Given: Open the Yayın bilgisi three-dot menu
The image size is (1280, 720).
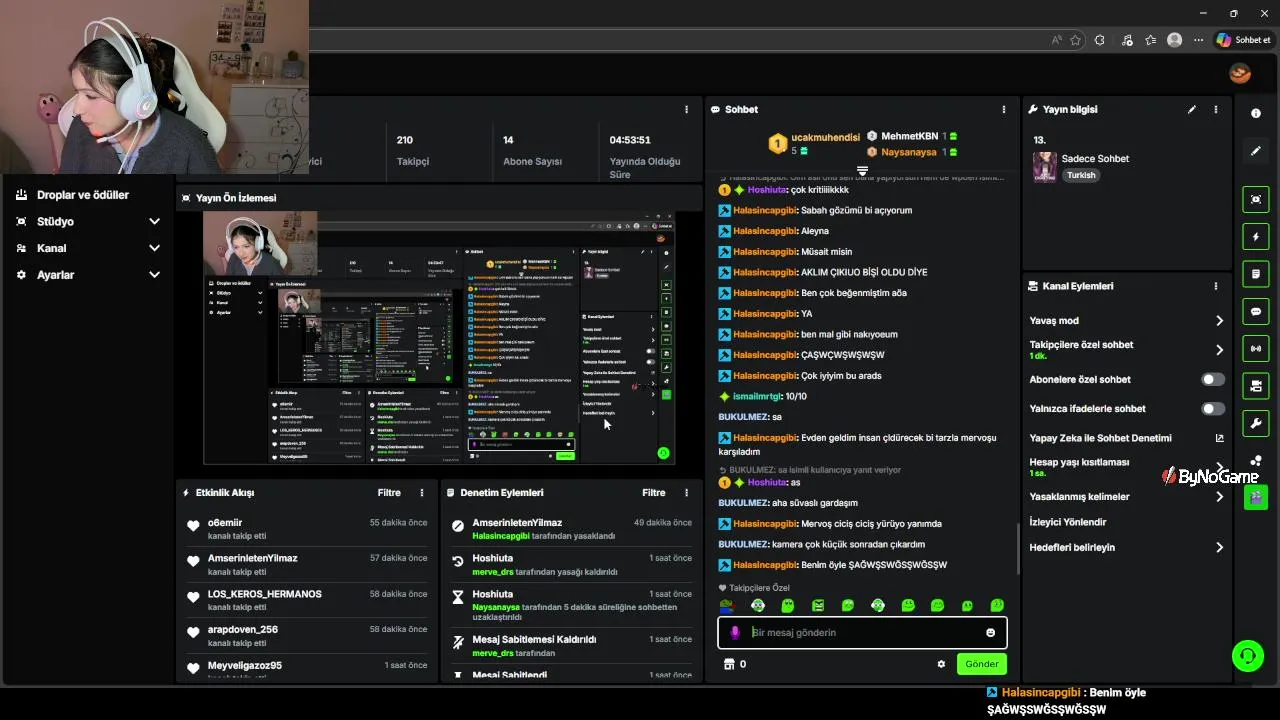Looking at the screenshot, I should click(1216, 110).
